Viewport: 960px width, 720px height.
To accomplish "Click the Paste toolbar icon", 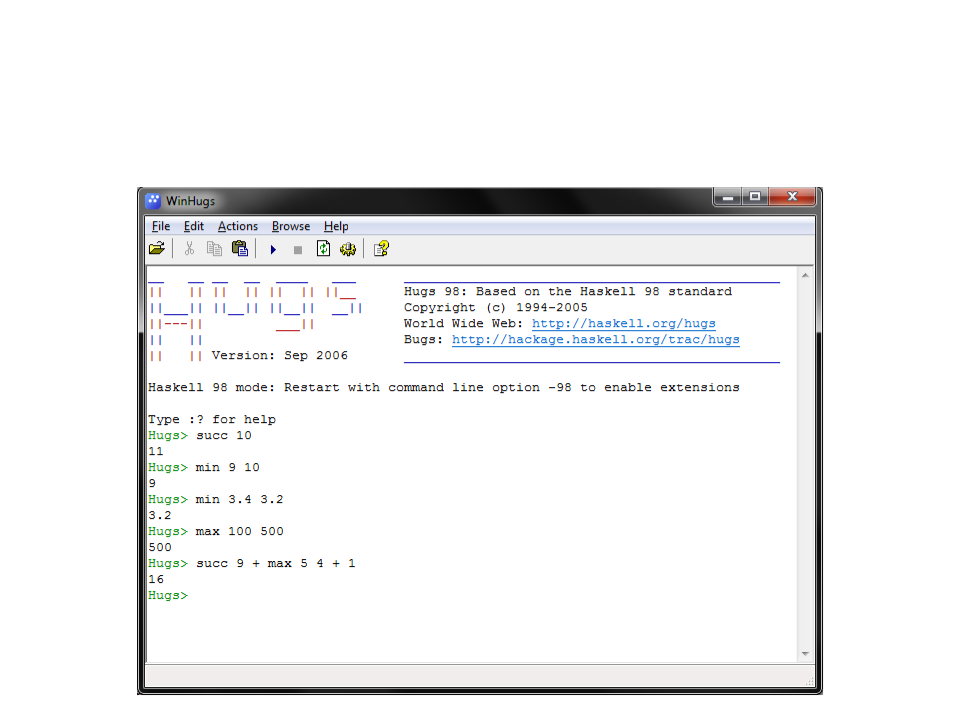I will tap(240, 248).
